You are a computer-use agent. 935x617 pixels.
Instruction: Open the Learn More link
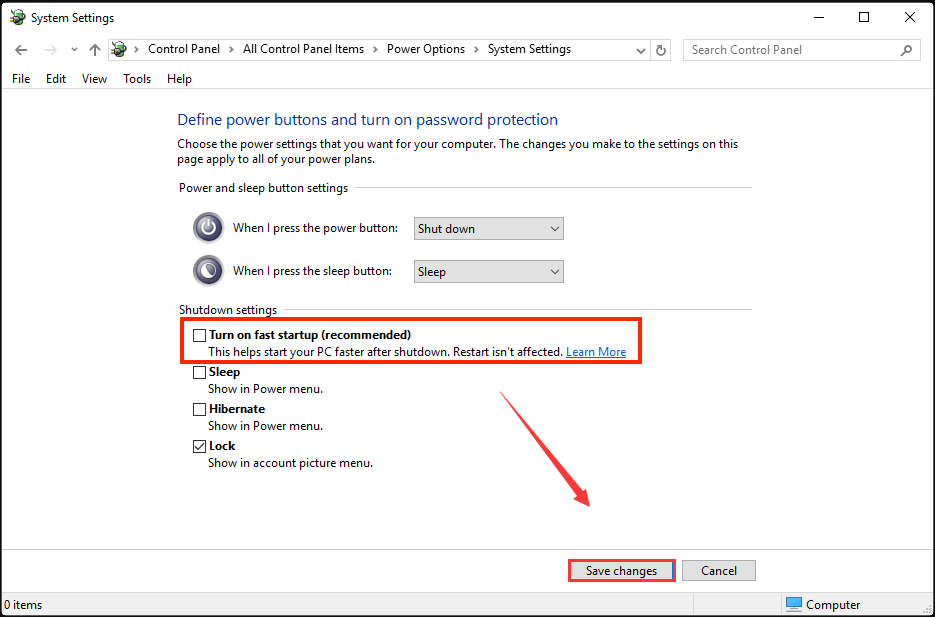pos(596,352)
